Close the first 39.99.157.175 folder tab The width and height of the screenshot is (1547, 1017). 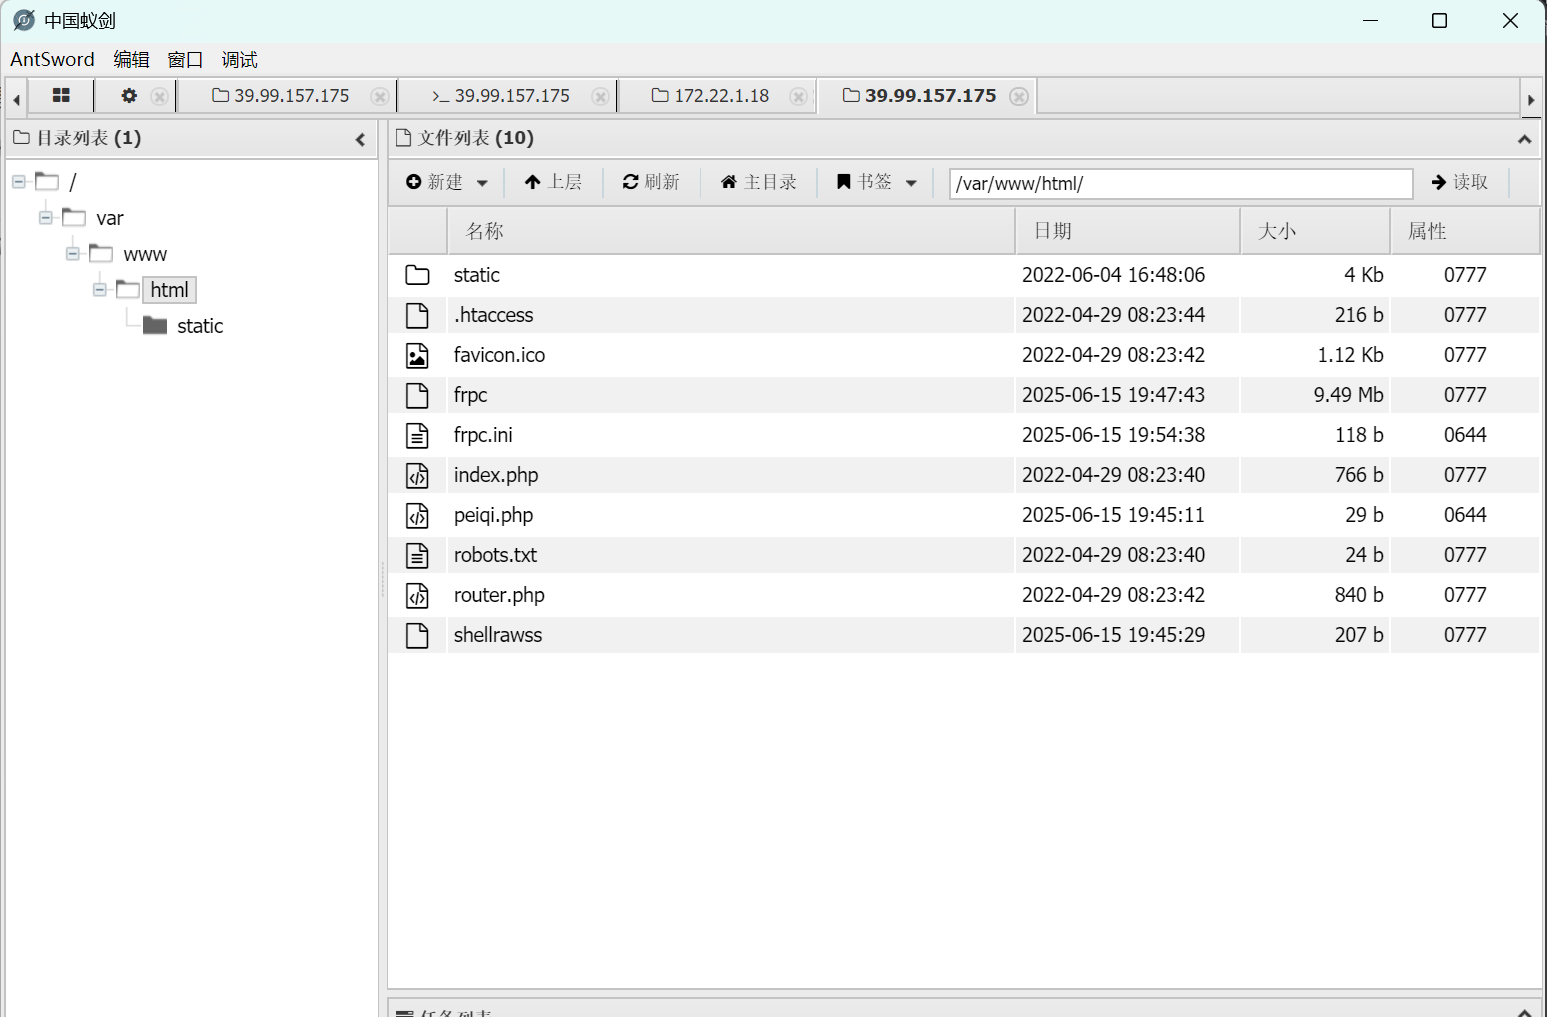click(379, 97)
